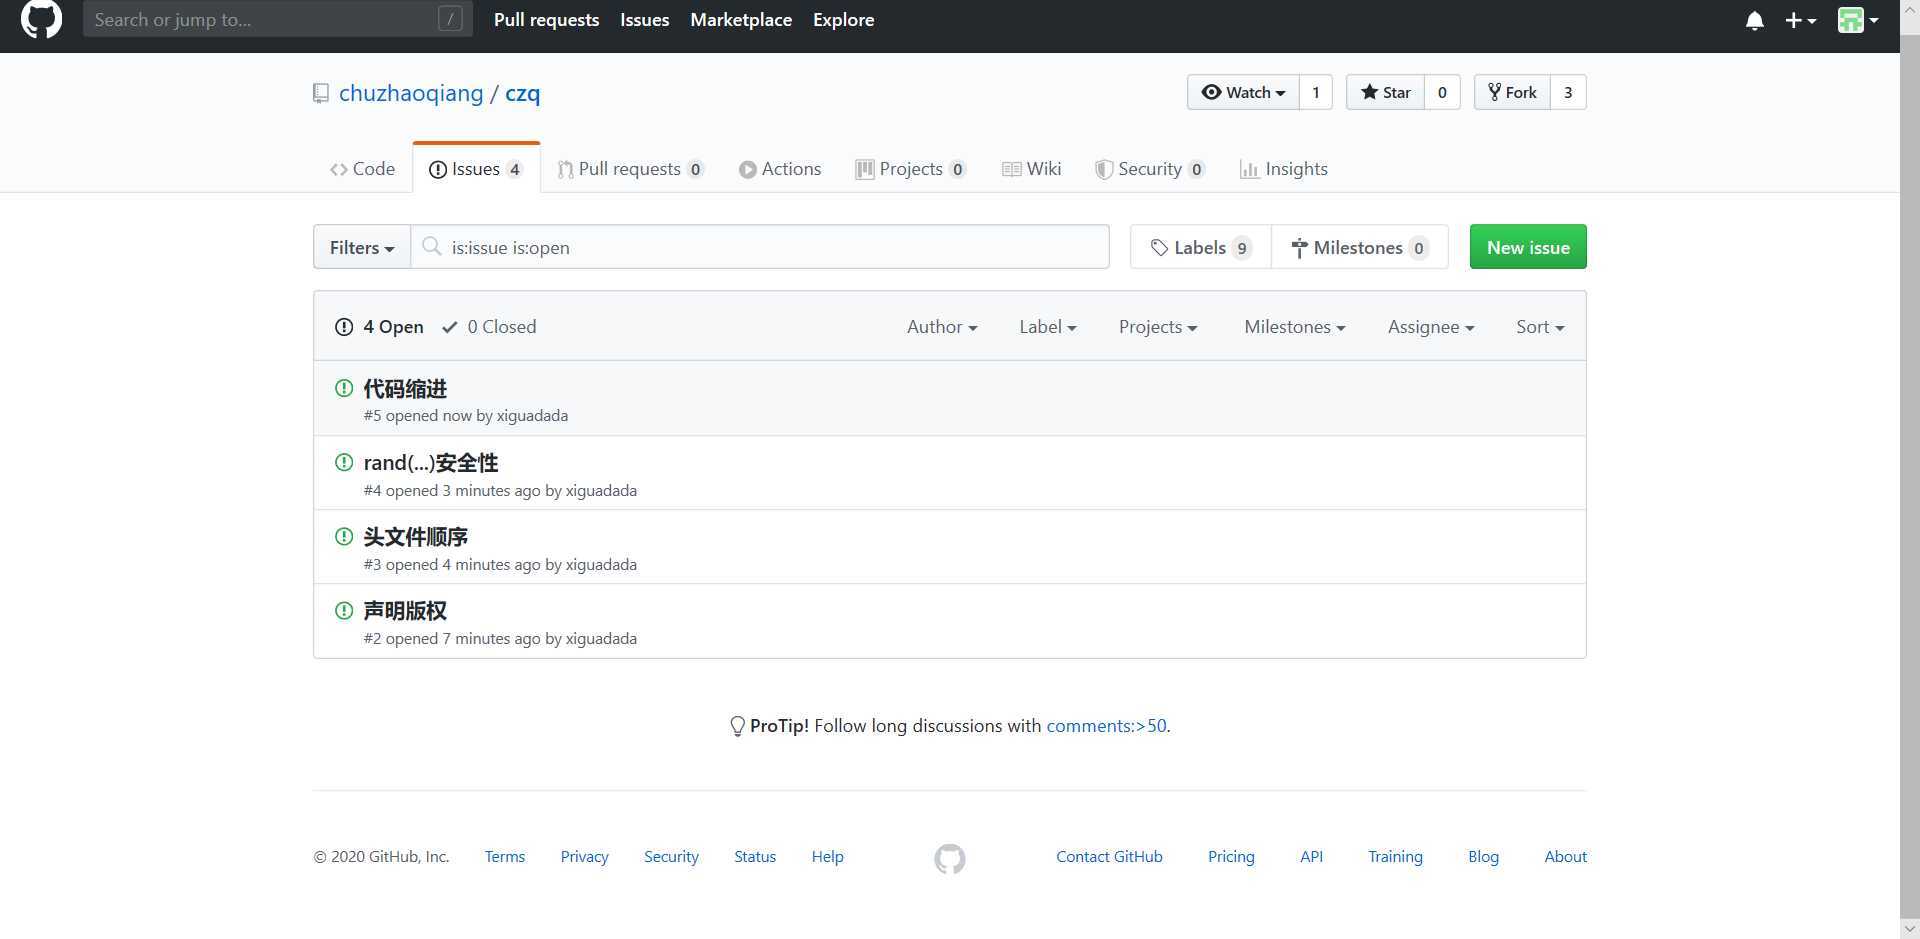Expand the Author filter dropdown
The height and width of the screenshot is (939, 1920).
[942, 327]
